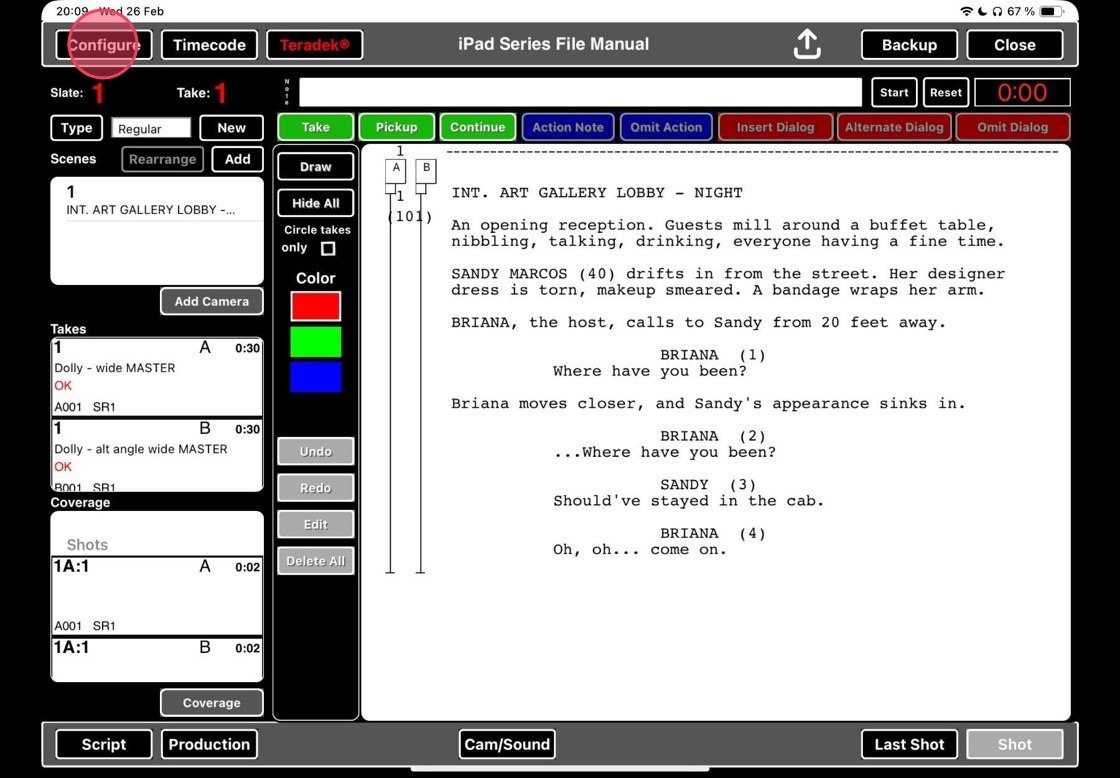Screen dimensions: 1120x778
Task: Select camera A tramline marker box
Action: (396, 171)
